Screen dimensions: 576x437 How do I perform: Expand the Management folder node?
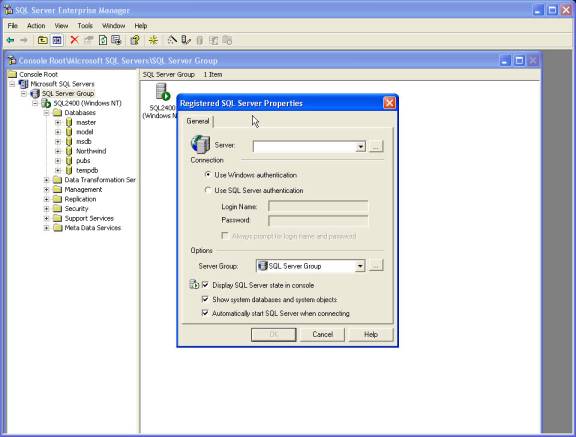[47, 189]
